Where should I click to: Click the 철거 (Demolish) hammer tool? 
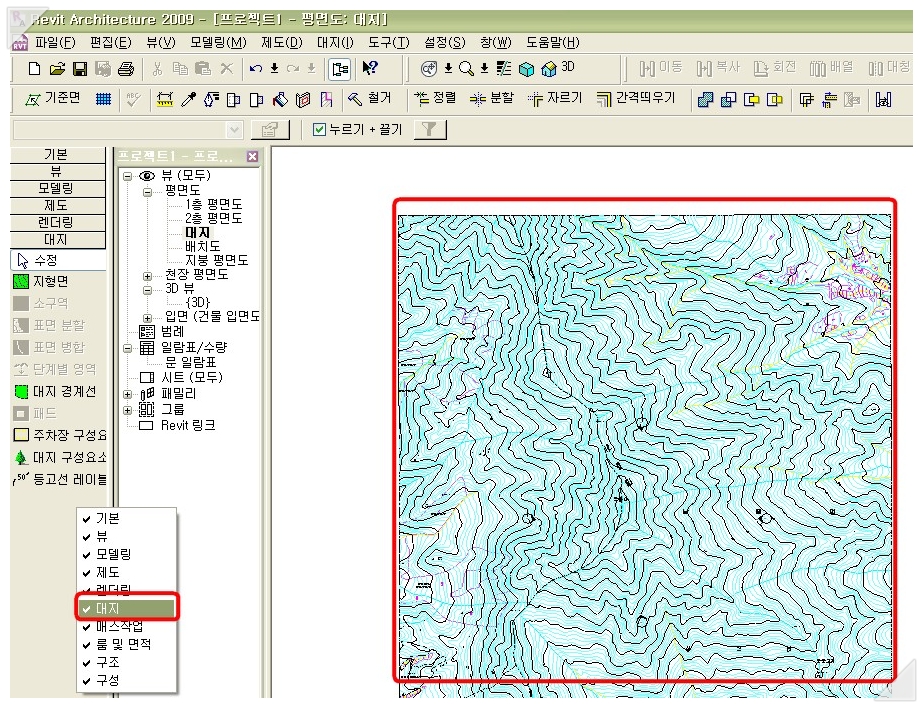[x=369, y=99]
